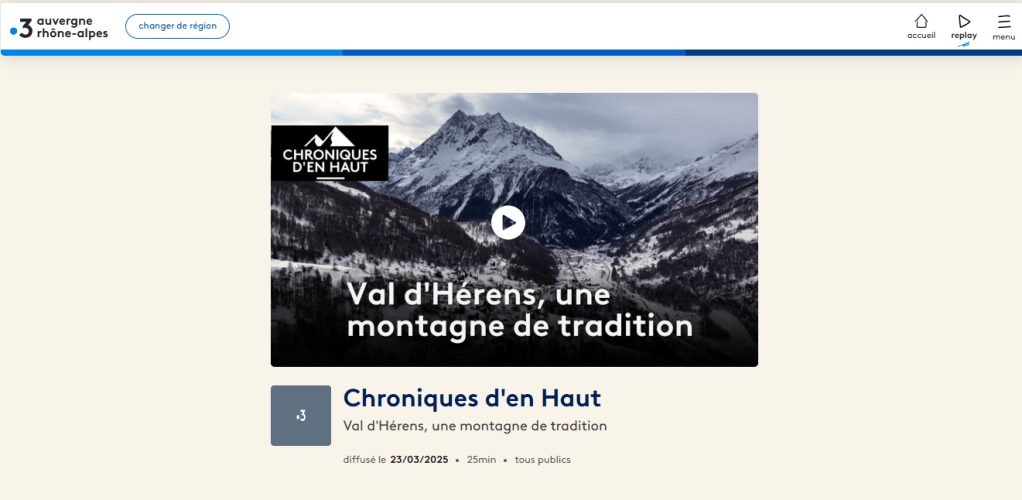Image resolution: width=1022 pixels, height=500 pixels.
Task: Click the auvergne rhône-alpes region name
Action: point(72,27)
